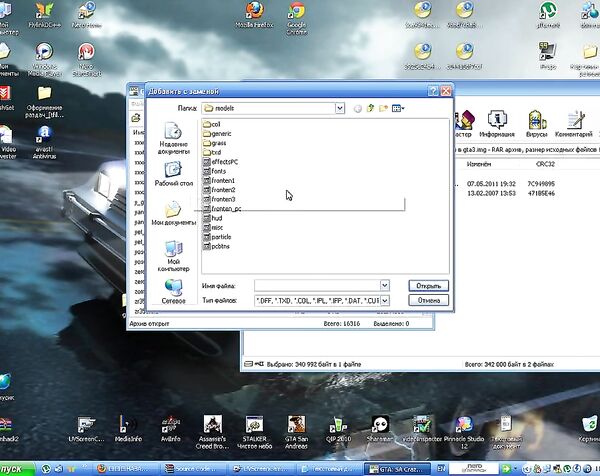Screen dimensions: 600x476
Task: Click the create new folder icon
Action: 383,107
